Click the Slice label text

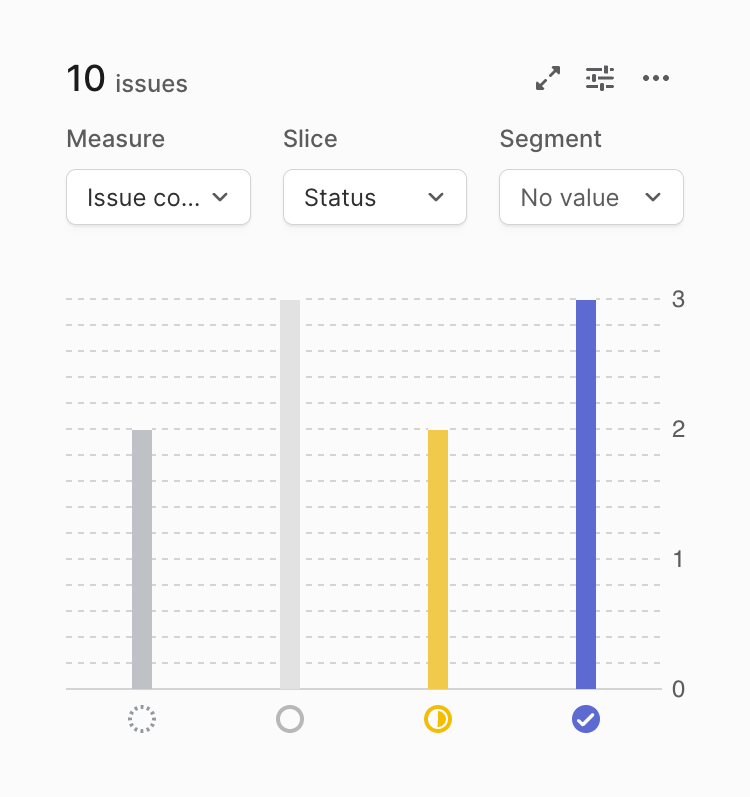310,139
